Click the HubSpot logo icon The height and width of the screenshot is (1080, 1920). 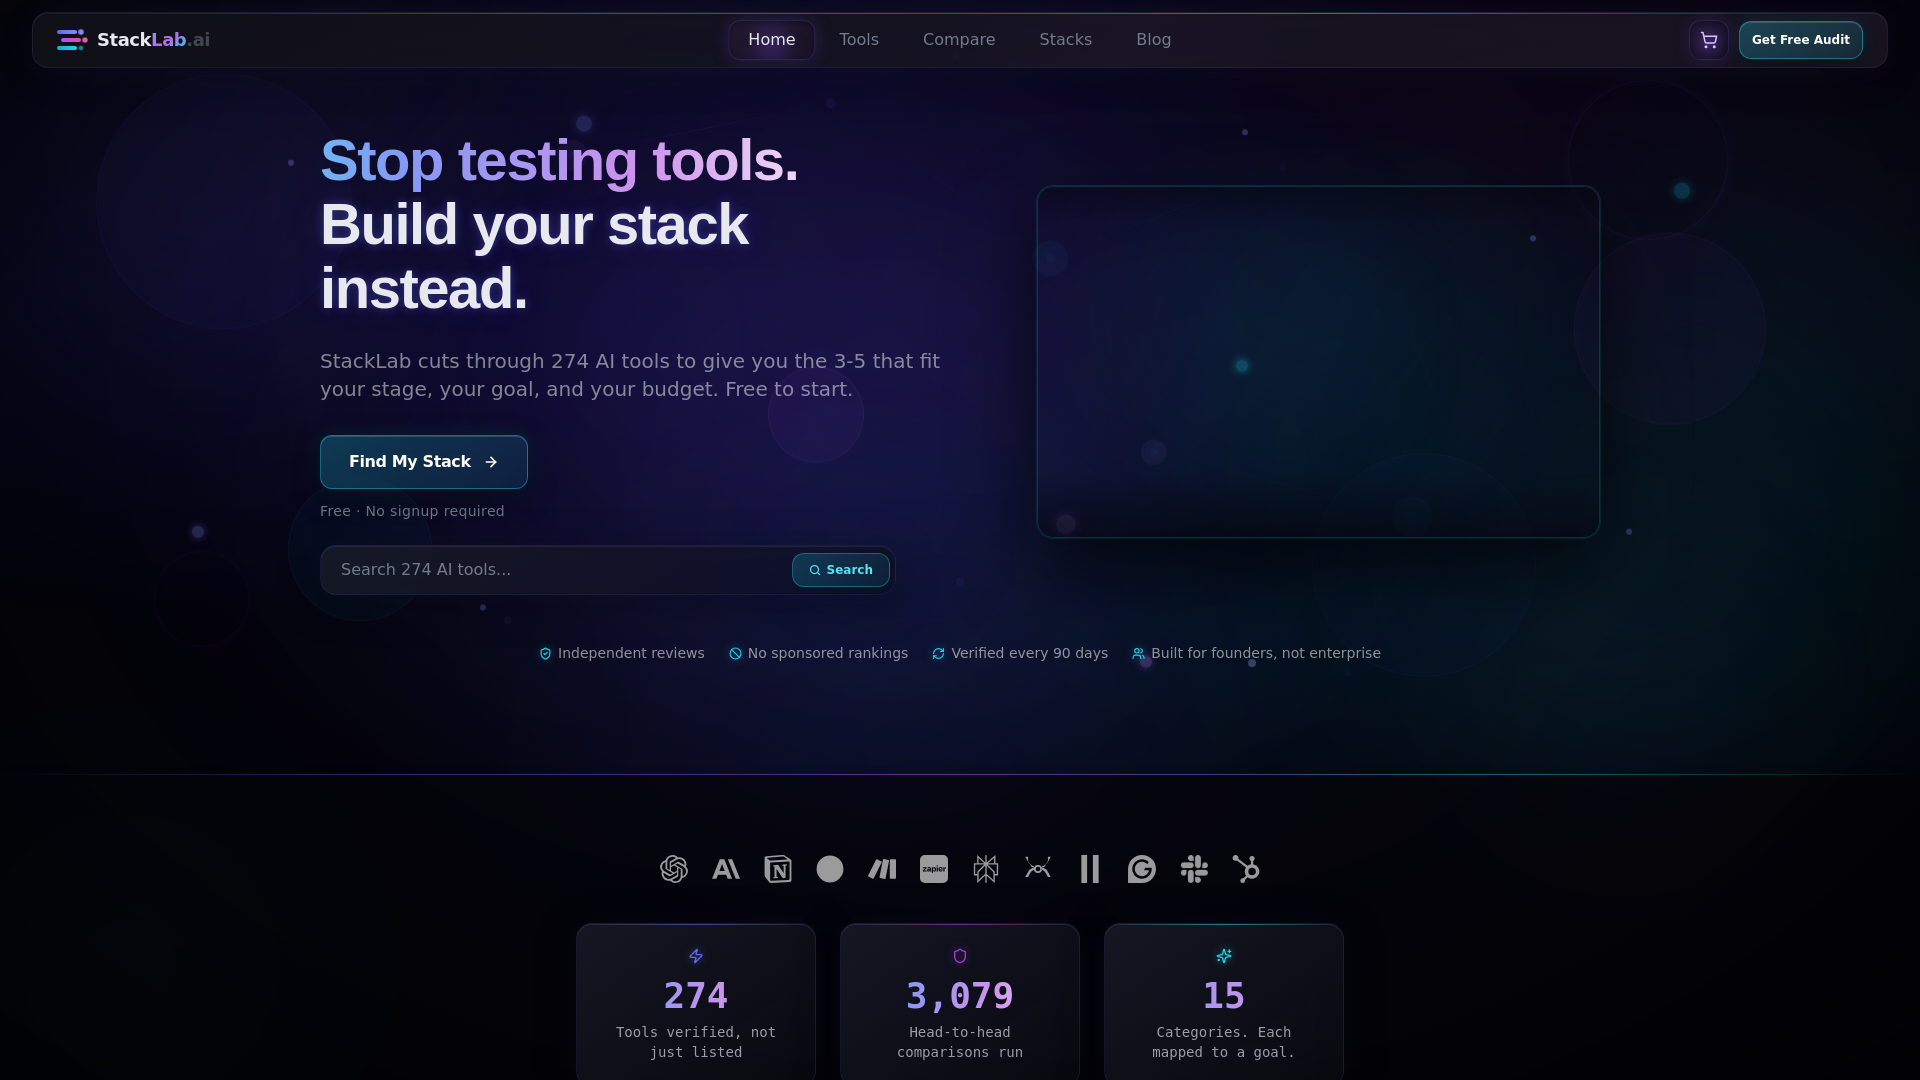[x=1246, y=869]
